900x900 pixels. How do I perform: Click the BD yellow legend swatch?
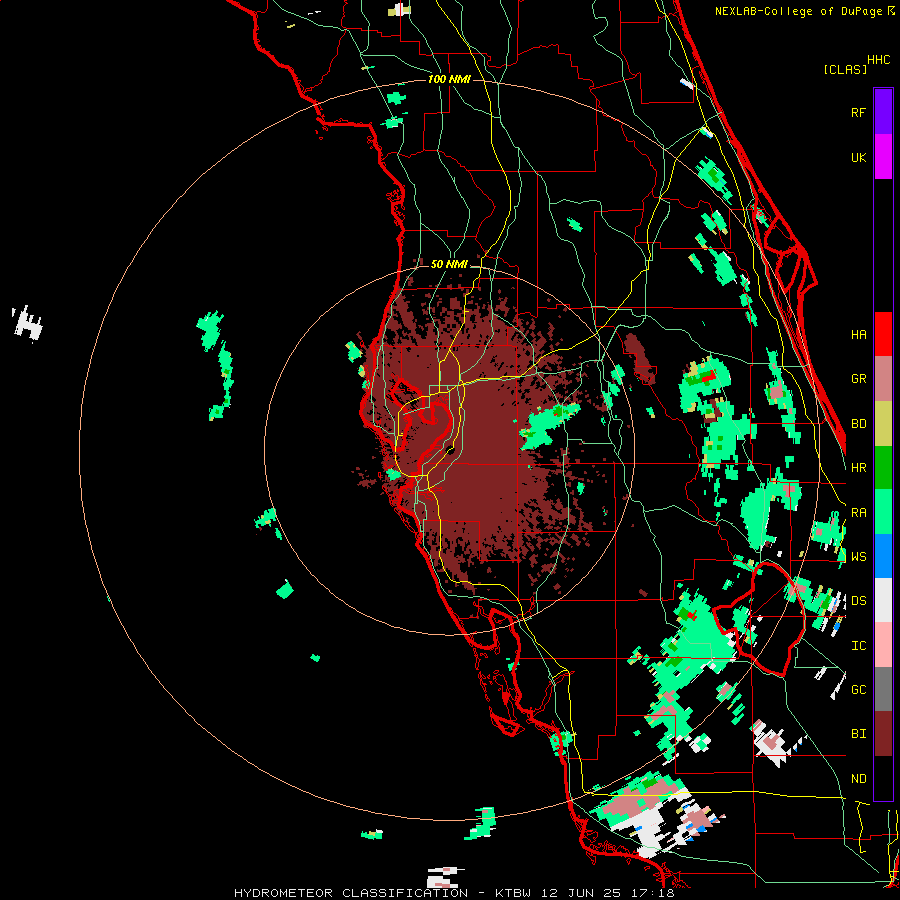(883, 424)
